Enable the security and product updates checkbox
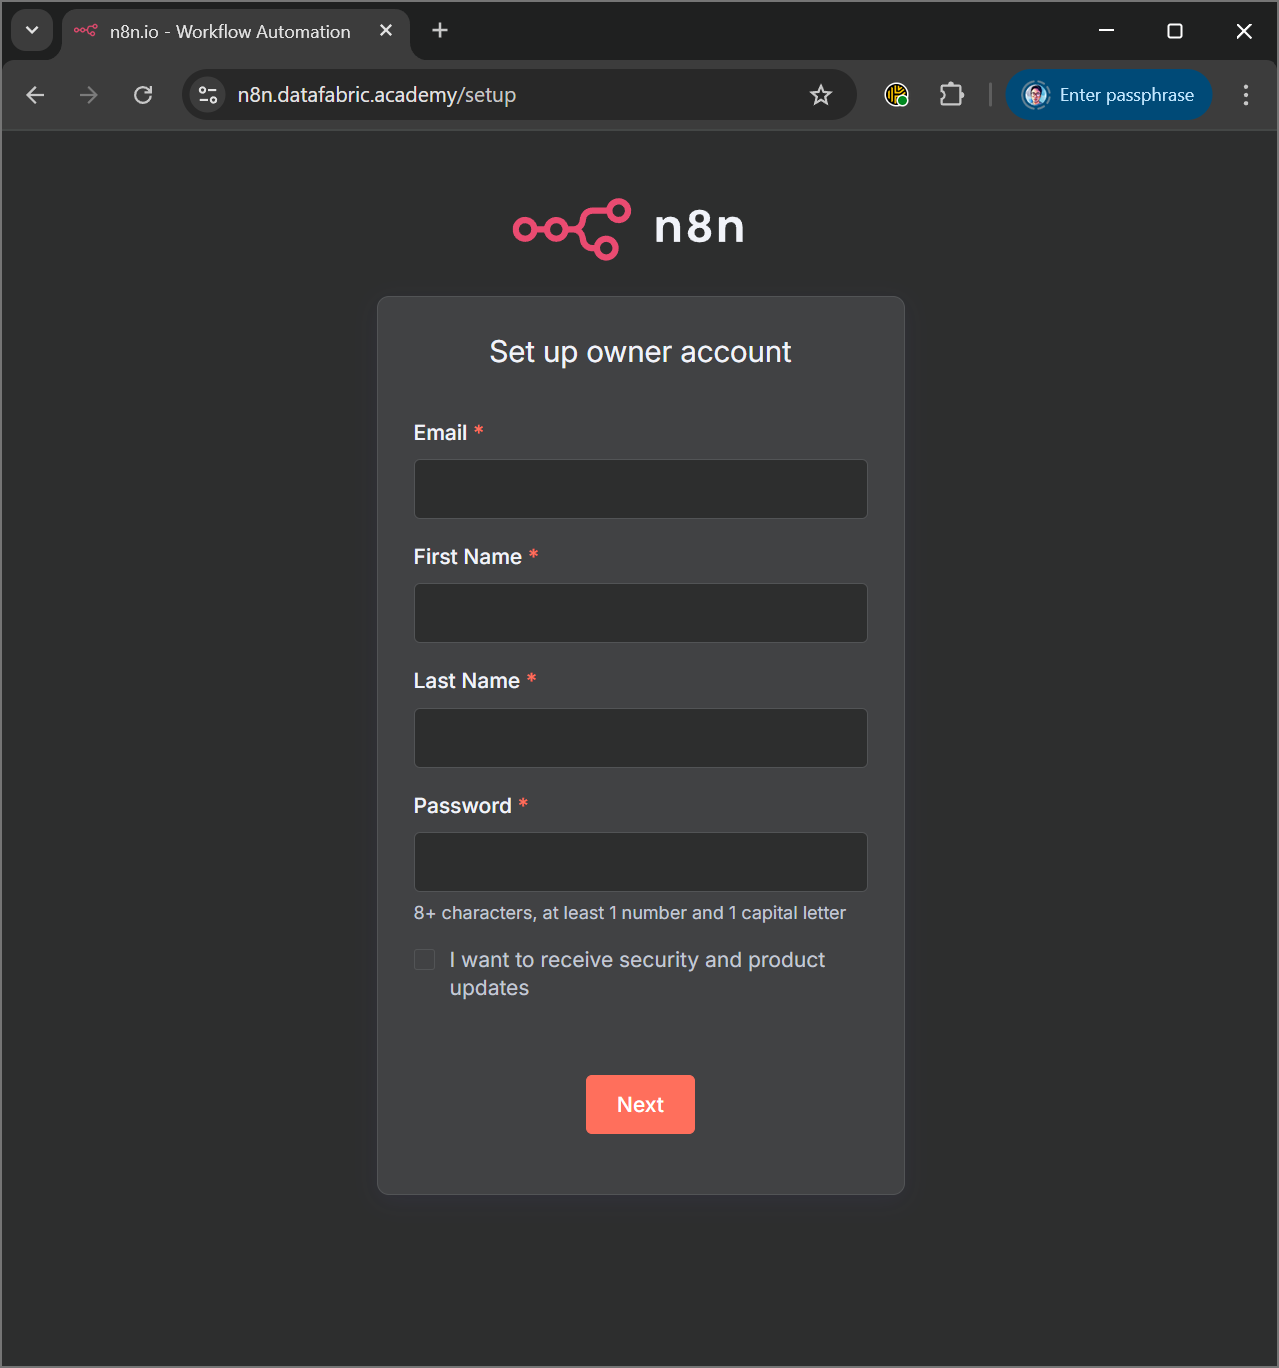The width and height of the screenshot is (1279, 1368). (x=424, y=959)
